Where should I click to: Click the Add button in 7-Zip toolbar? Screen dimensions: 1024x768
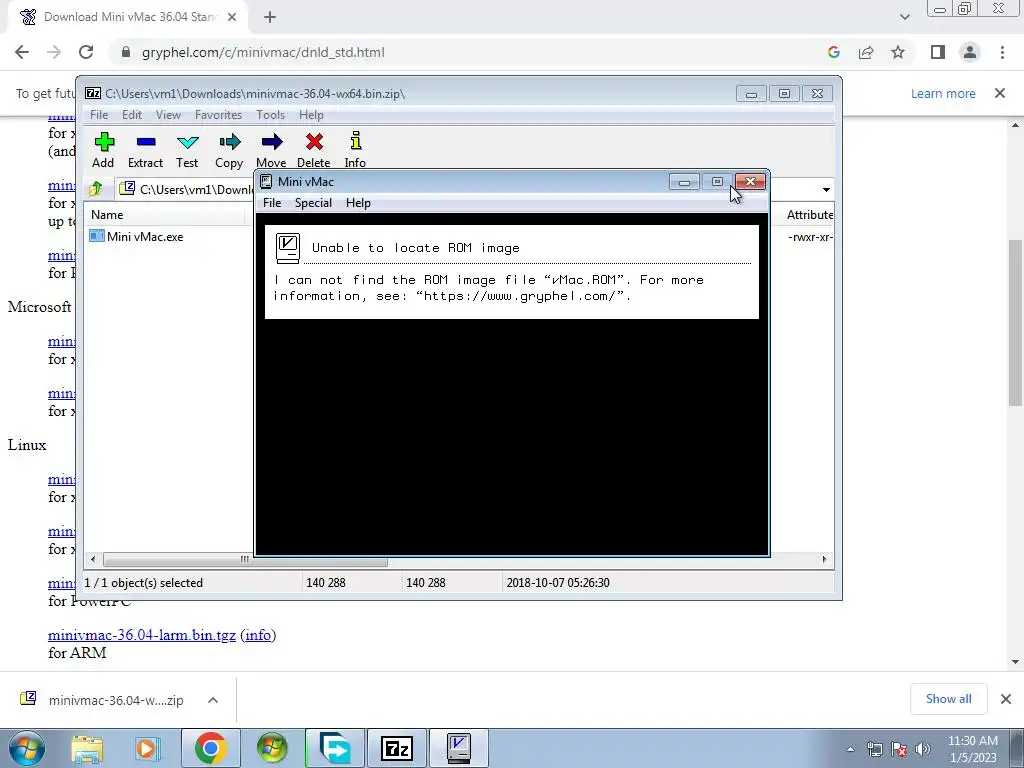tap(103, 151)
